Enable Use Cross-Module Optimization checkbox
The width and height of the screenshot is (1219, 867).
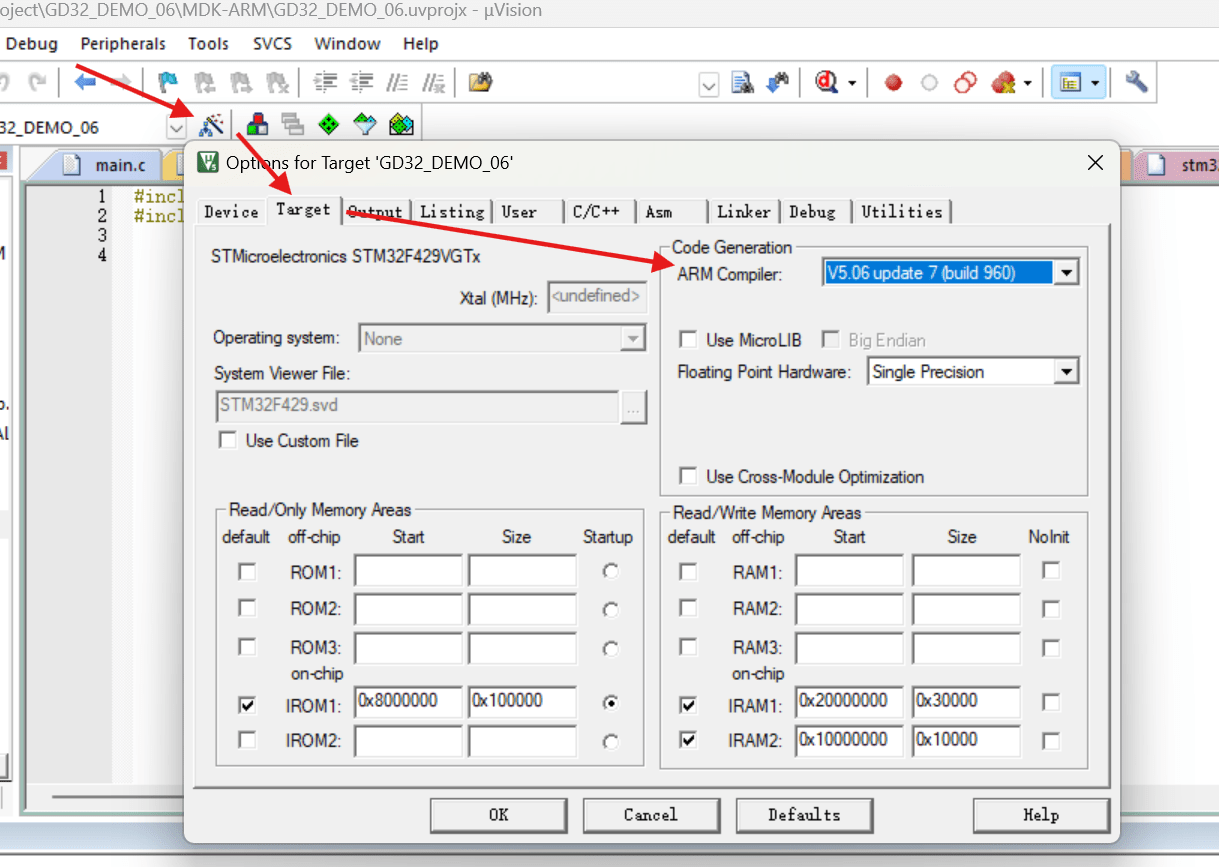(688, 476)
